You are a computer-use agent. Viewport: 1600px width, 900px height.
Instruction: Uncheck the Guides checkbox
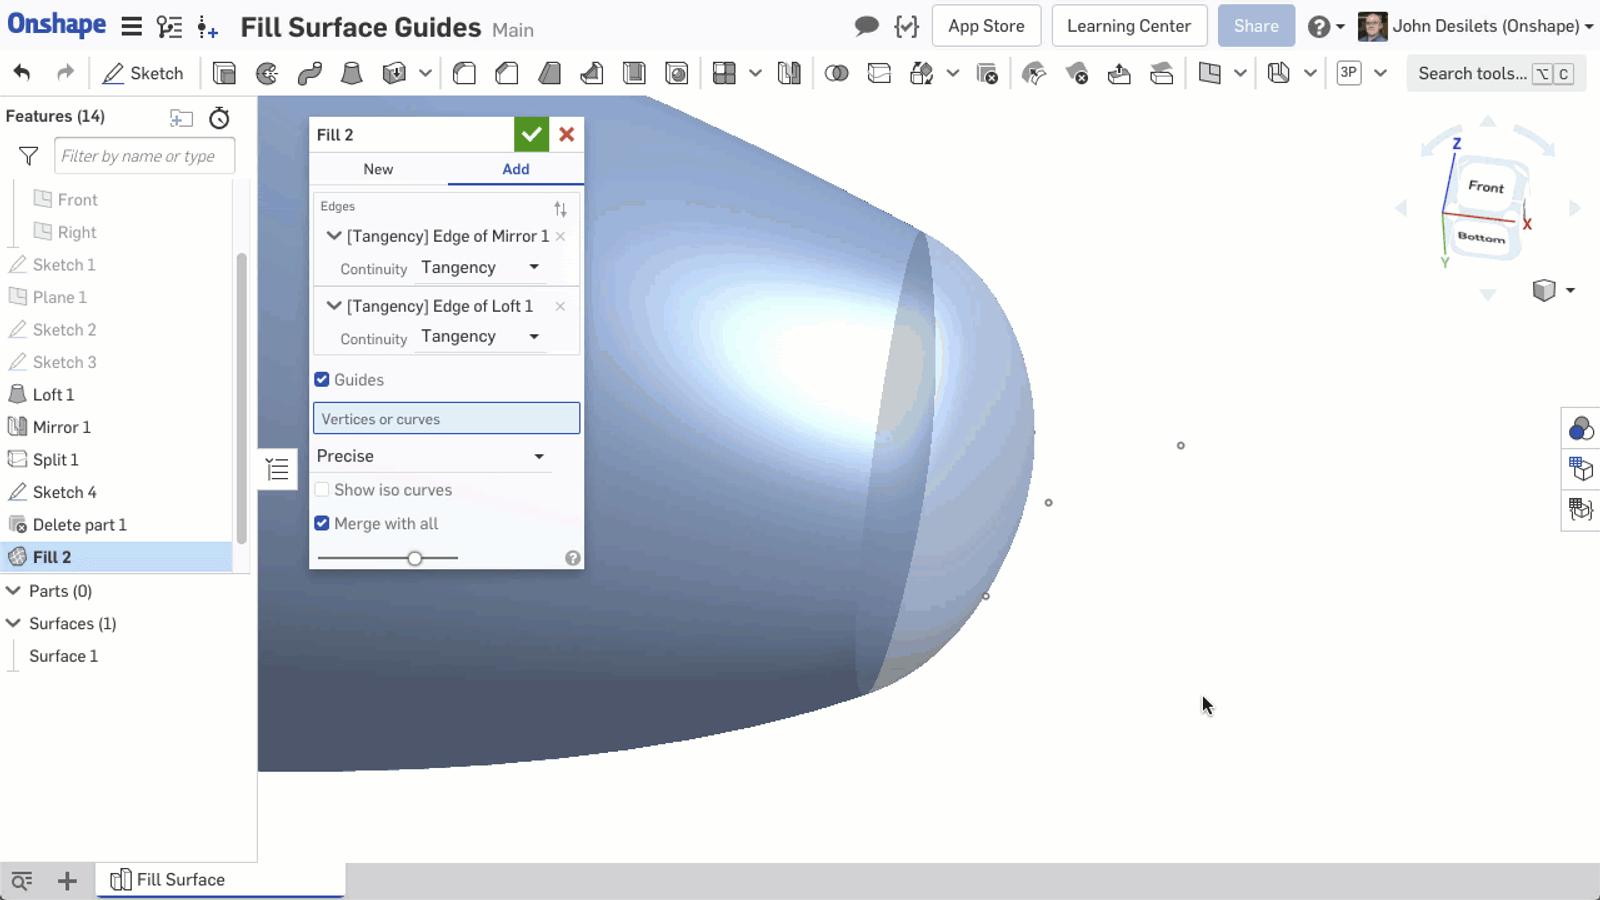tap(322, 380)
